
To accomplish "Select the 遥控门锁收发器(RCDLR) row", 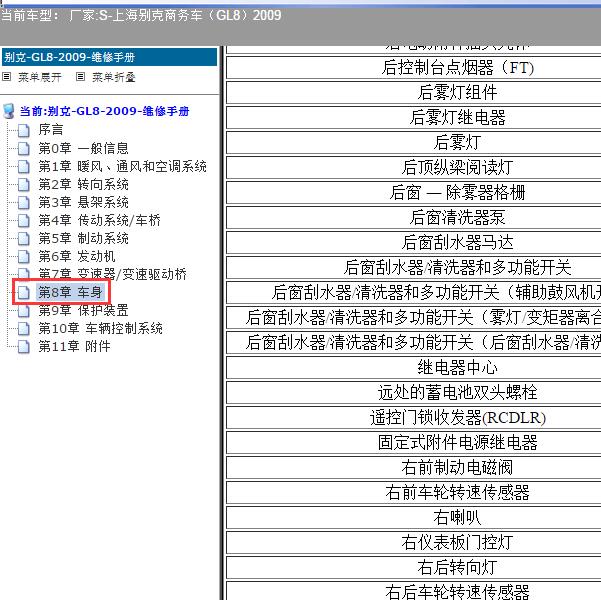I will pos(414,418).
